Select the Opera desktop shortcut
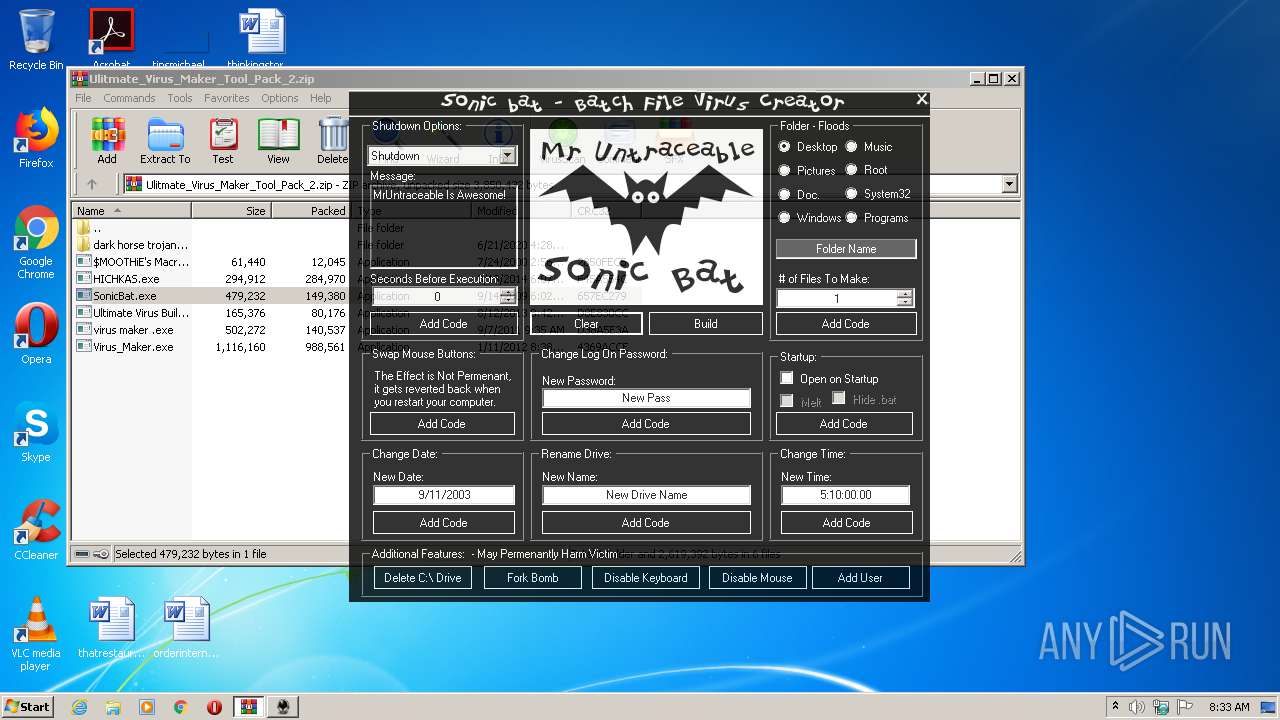The image size is (1280, 720). [36, 334]
